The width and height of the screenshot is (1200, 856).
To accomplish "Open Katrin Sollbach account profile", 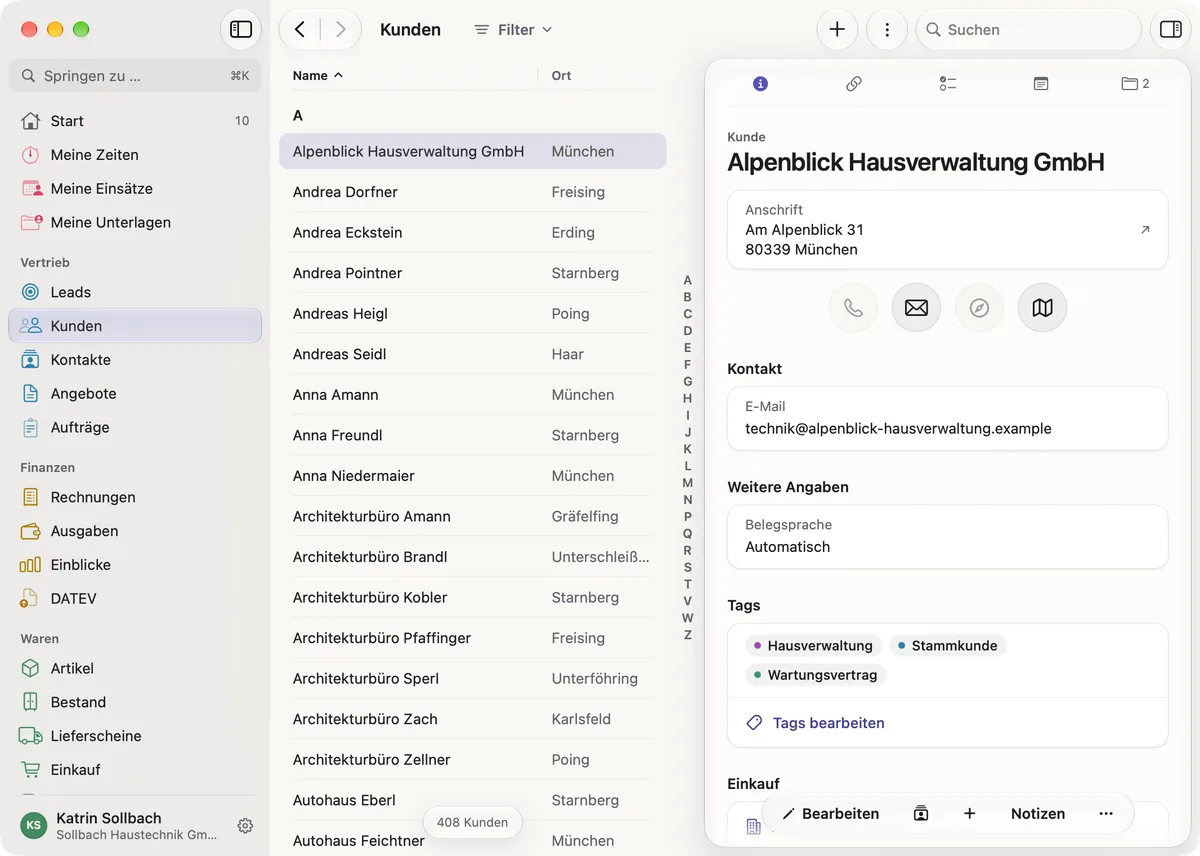I will [120, 826].
